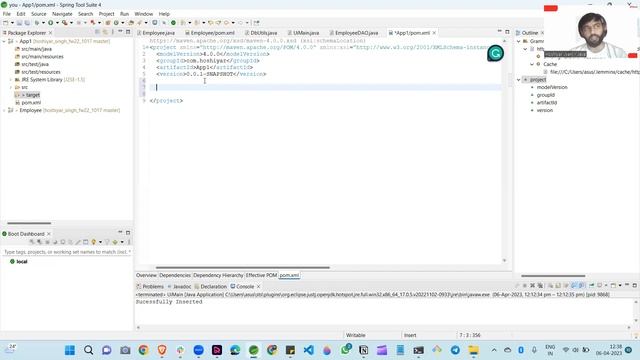Click Remove All Terminated Launches in Console

click(x=540, y=286)
